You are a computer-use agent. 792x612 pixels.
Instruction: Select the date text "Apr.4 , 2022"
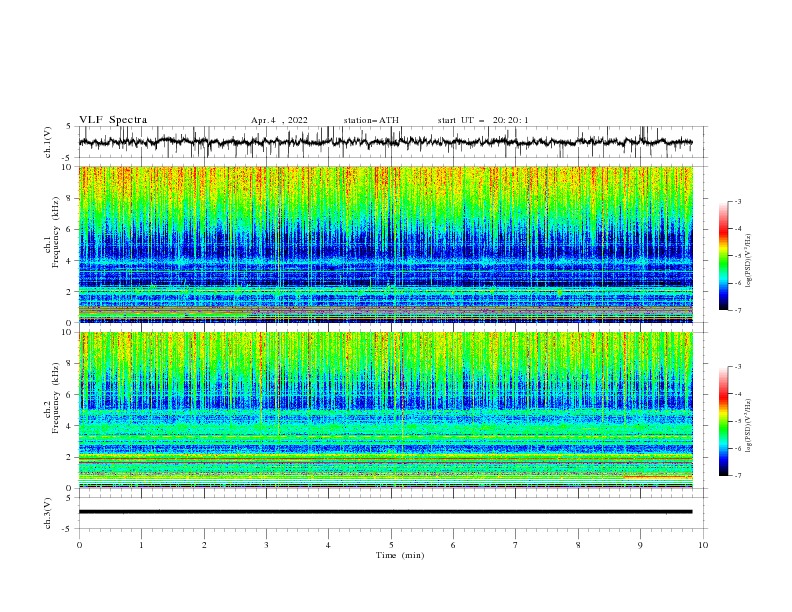coord(279,120)
